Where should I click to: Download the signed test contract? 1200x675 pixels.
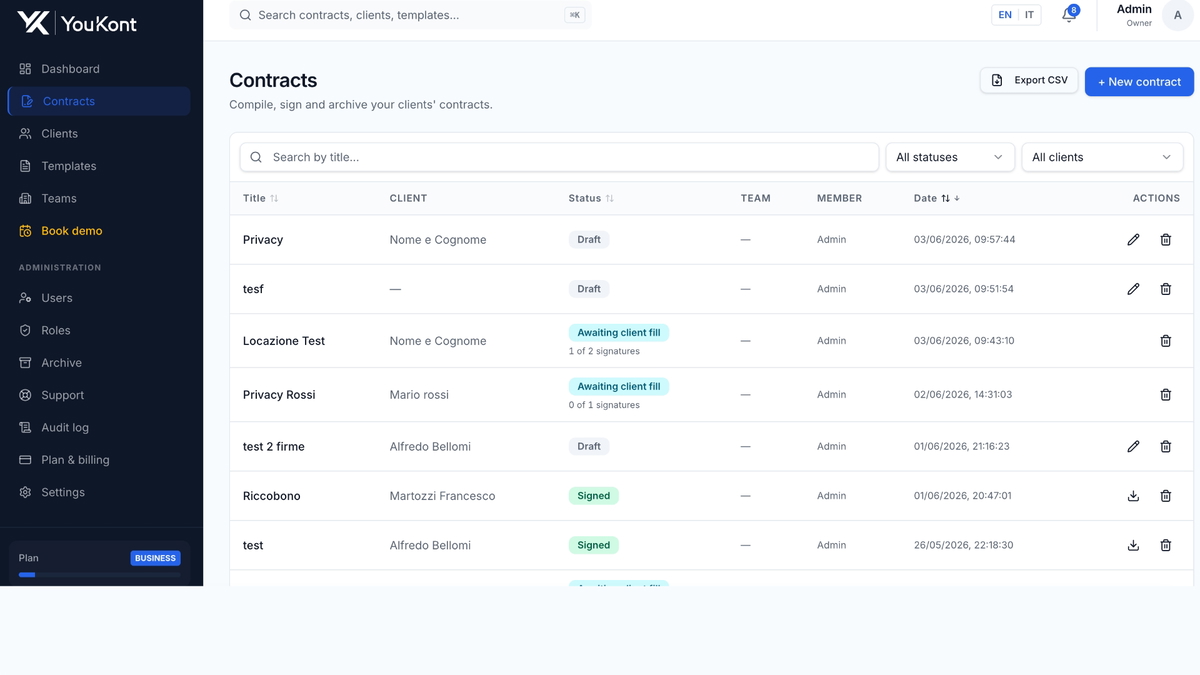pos(1133,546)
